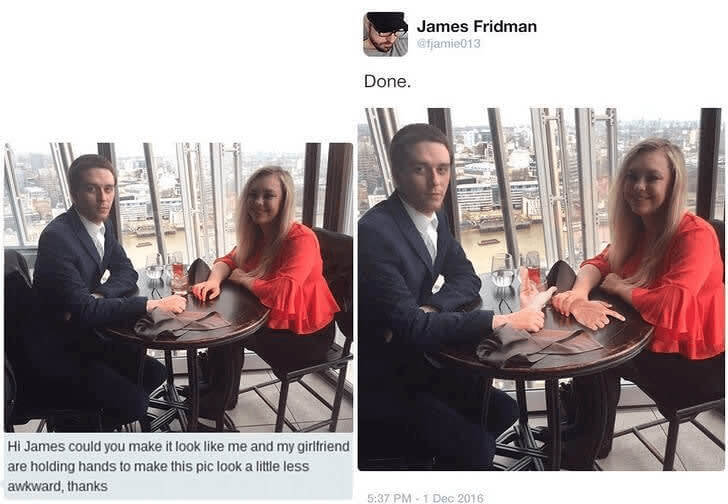The height and width of the screenshot is (504, 728).
Task: Click the woman's face in the original left photo
Action: click(264, 200)
